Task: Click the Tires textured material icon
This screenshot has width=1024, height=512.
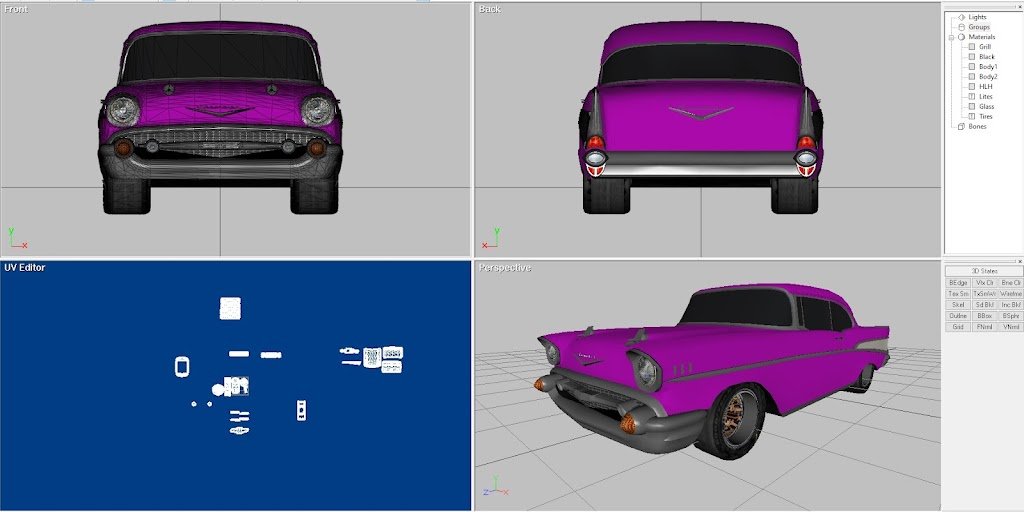Action: (x=971, y=116)
